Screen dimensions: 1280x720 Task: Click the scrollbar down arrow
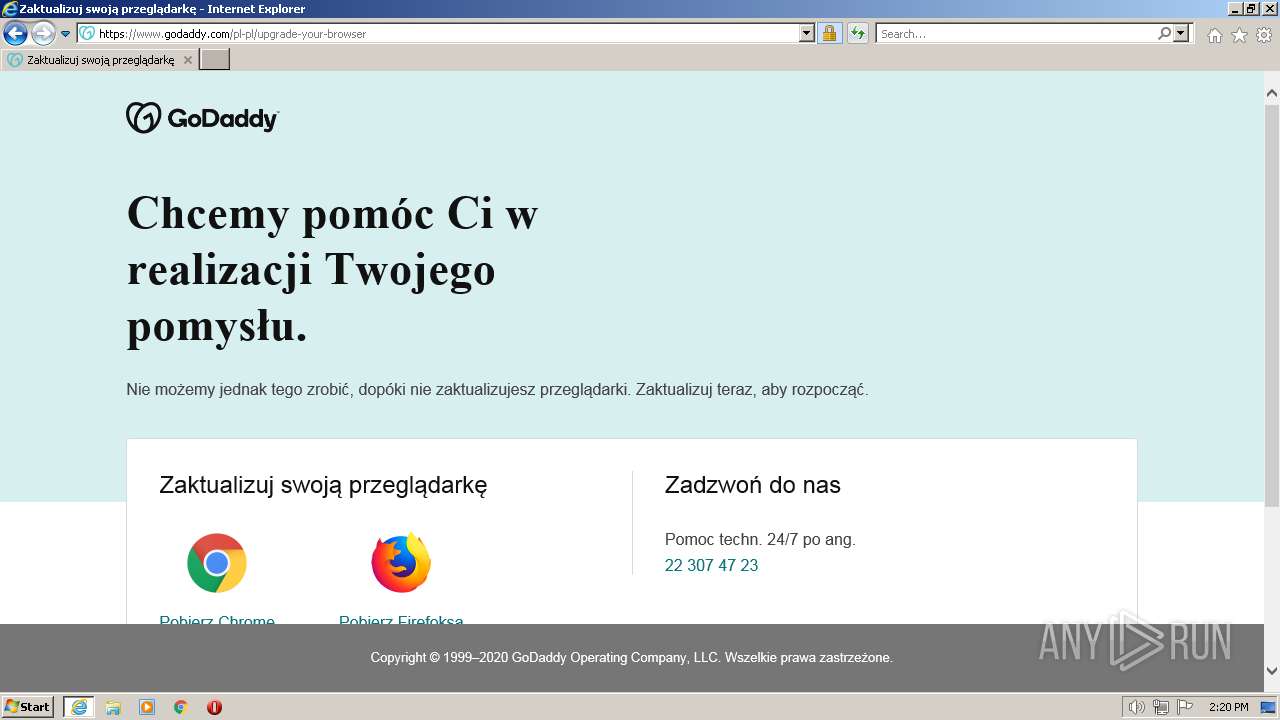pos(1271,671)
